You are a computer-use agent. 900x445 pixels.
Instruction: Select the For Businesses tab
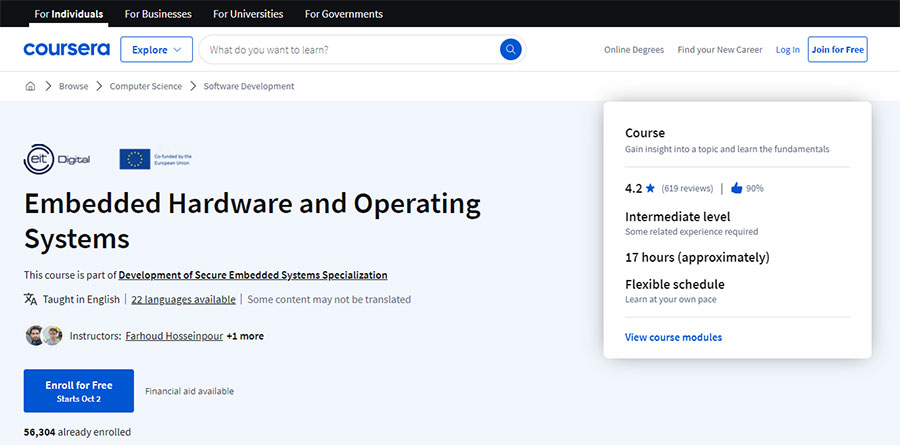[158, 14]
